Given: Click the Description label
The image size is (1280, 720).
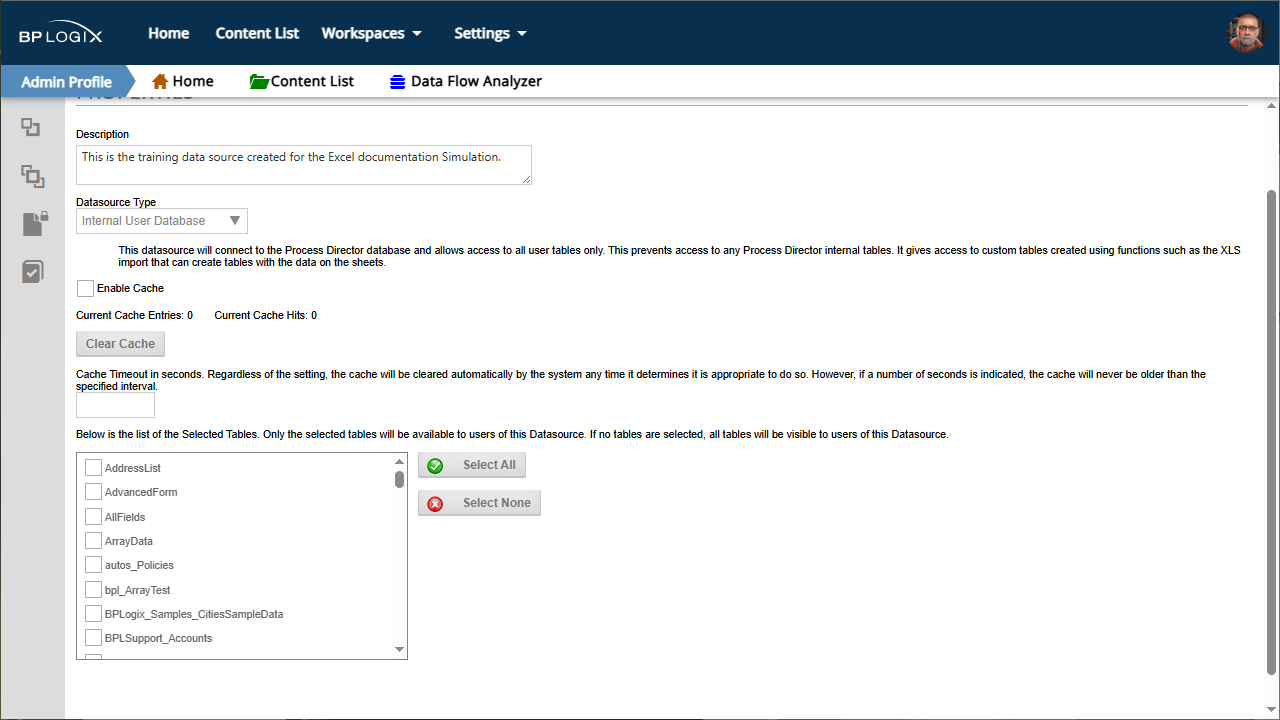Looking at the screenshot, I should [x=103, y=134].
